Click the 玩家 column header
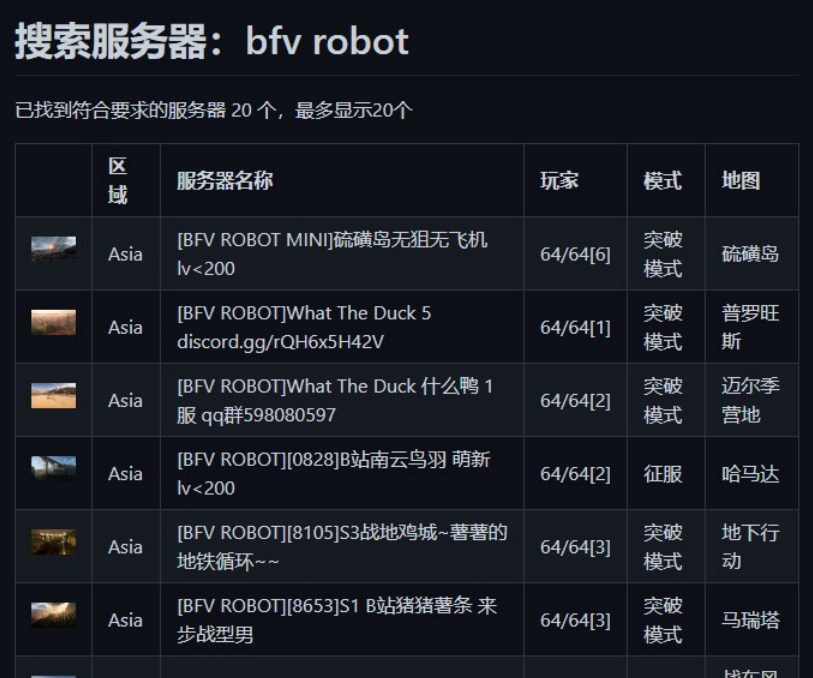813x678 pixels. pos(559,181)
